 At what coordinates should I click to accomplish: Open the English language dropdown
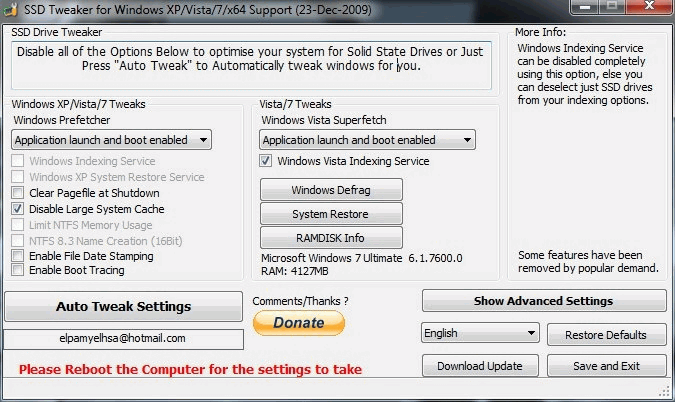(x=480, y=333)
